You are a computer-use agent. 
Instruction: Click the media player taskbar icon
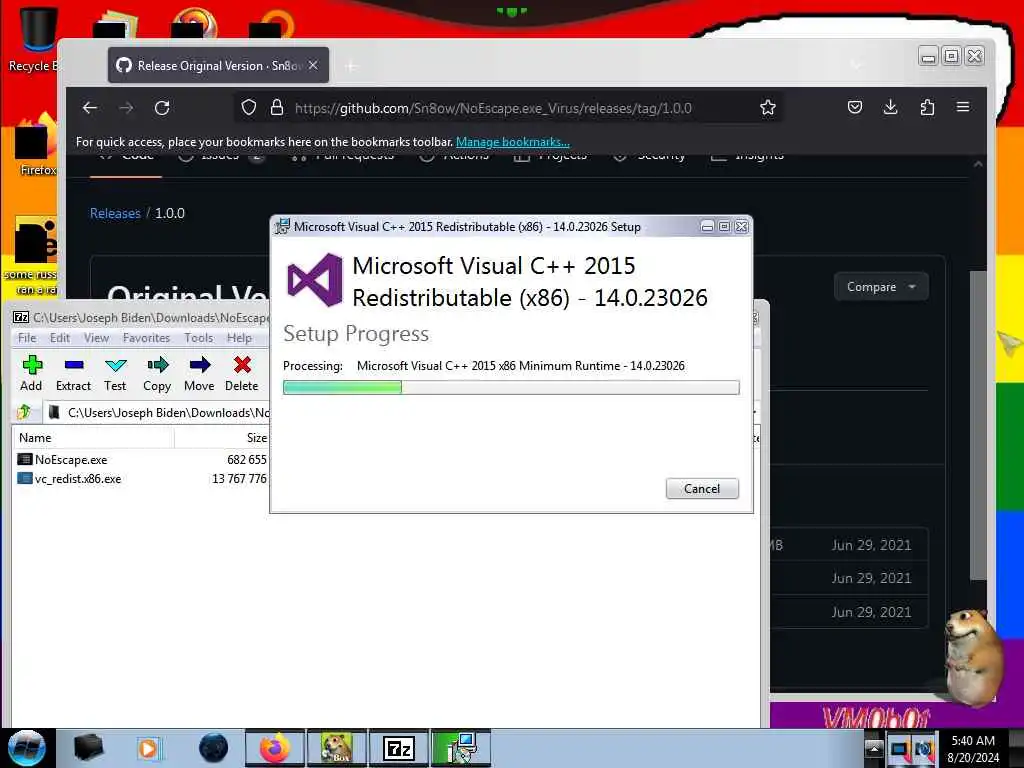tap(148, 748)
